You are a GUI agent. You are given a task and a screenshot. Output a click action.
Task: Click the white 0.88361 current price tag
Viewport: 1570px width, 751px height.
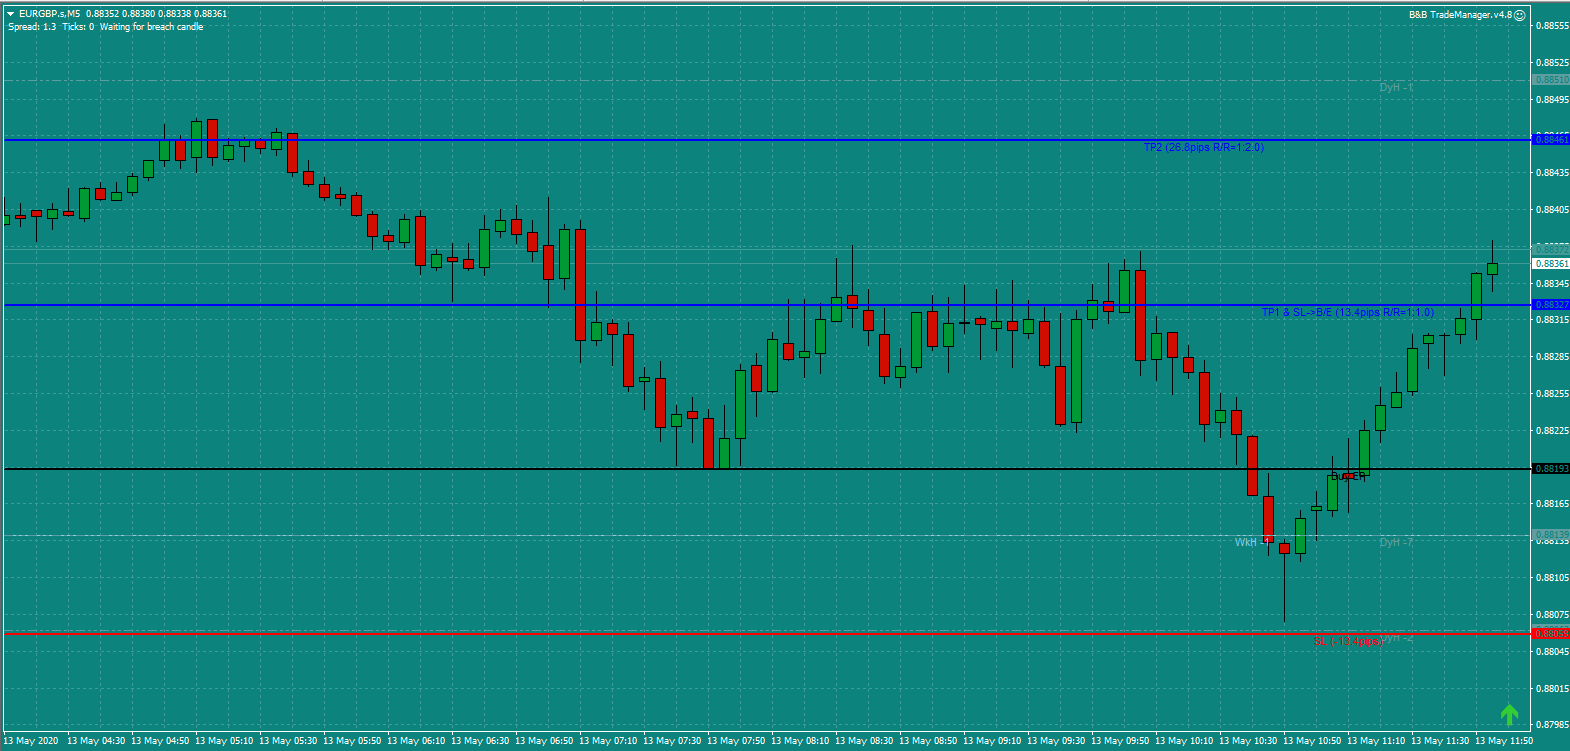[x=1551, y=264]
